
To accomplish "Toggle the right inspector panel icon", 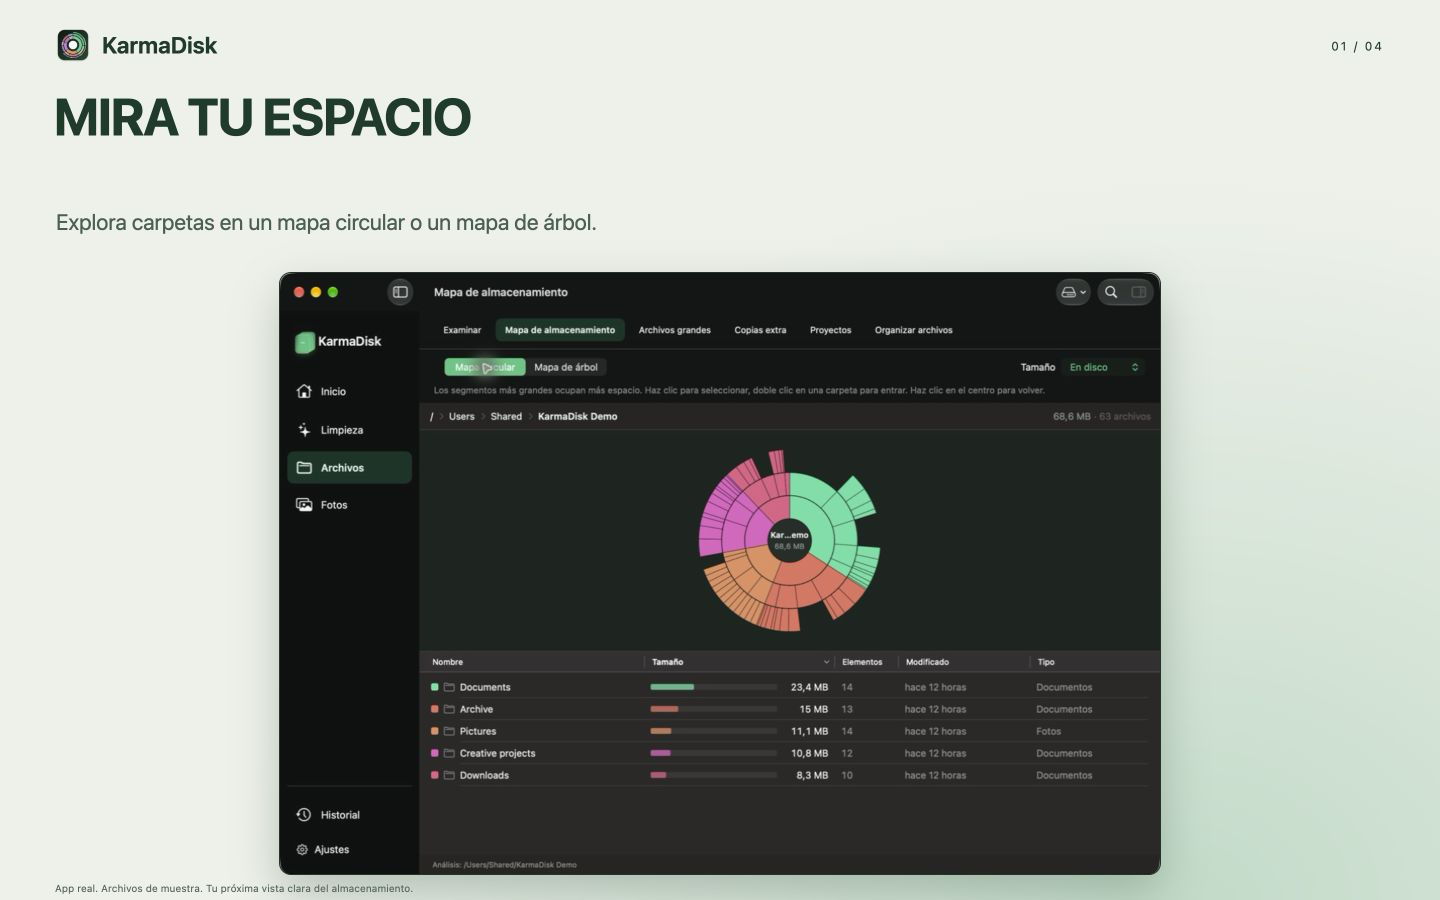I will coord(1138,292).
